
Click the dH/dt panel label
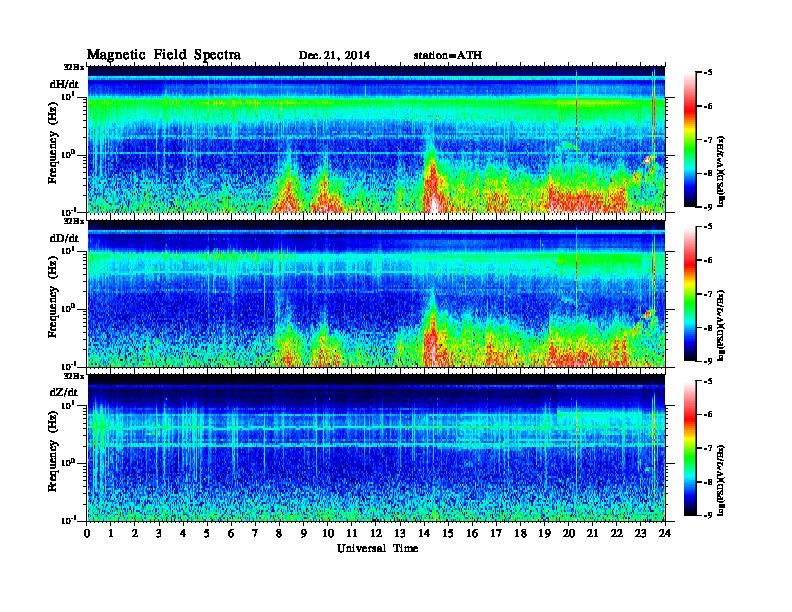point(64,84)
